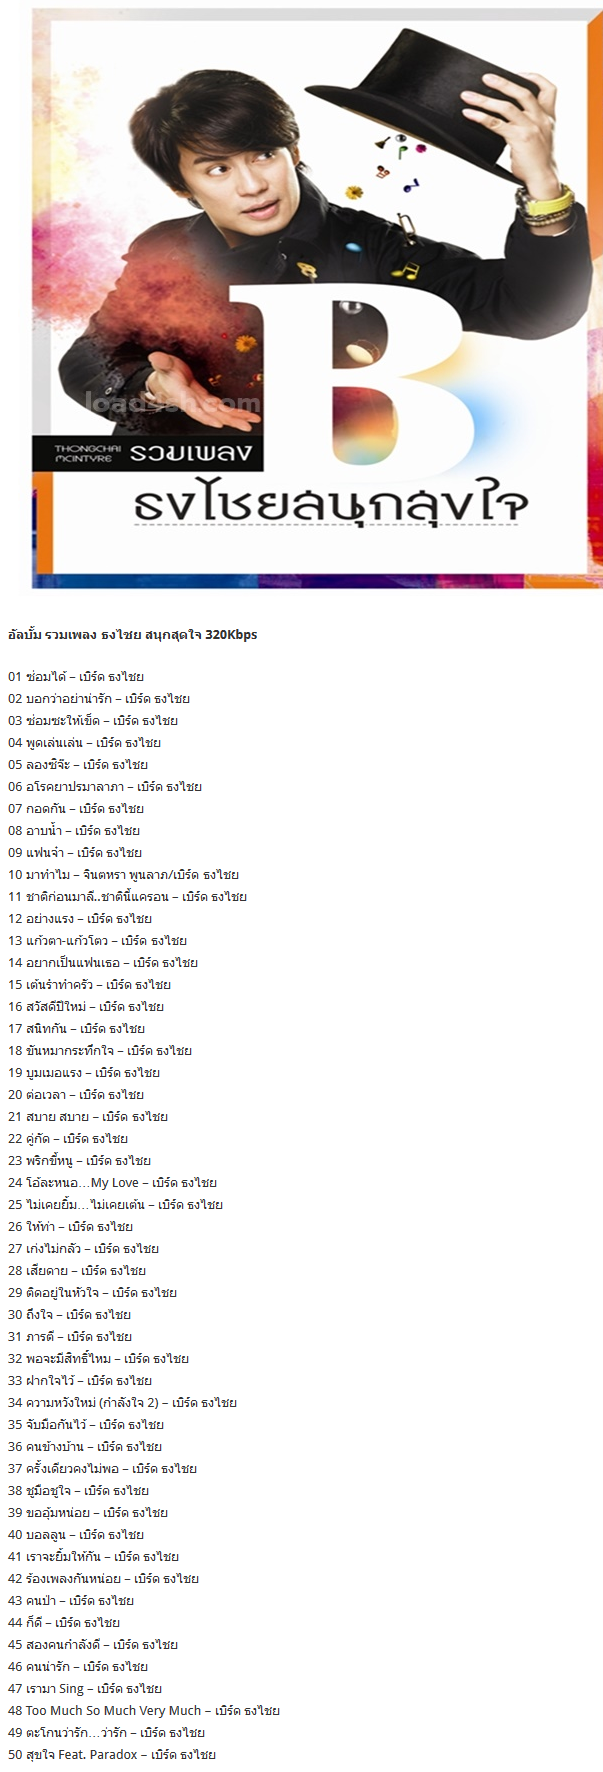Screen dimensions: 603x1772
Task: Click Too Much So Much Very Much track
Action: 144,1711
